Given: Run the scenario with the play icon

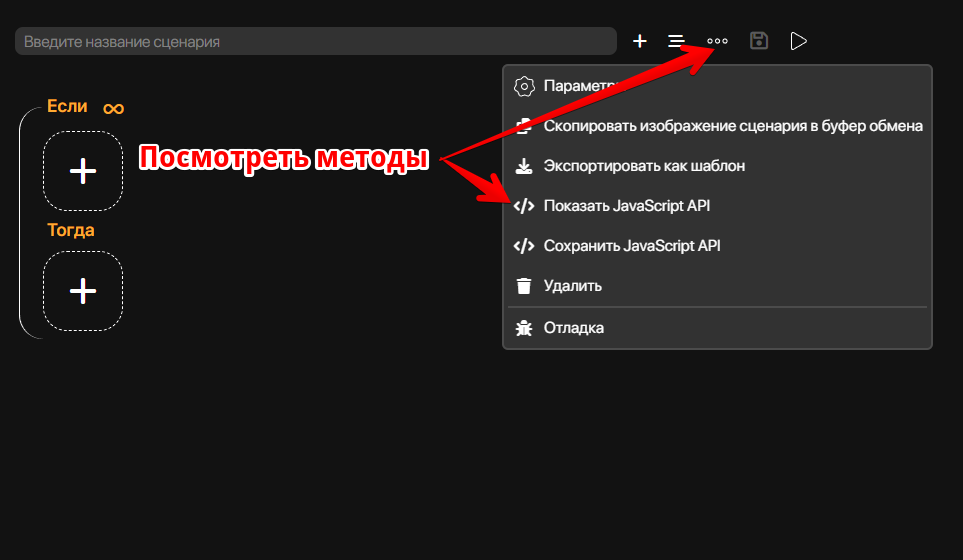Looking at the screenshot, I should tap(798, 41).
